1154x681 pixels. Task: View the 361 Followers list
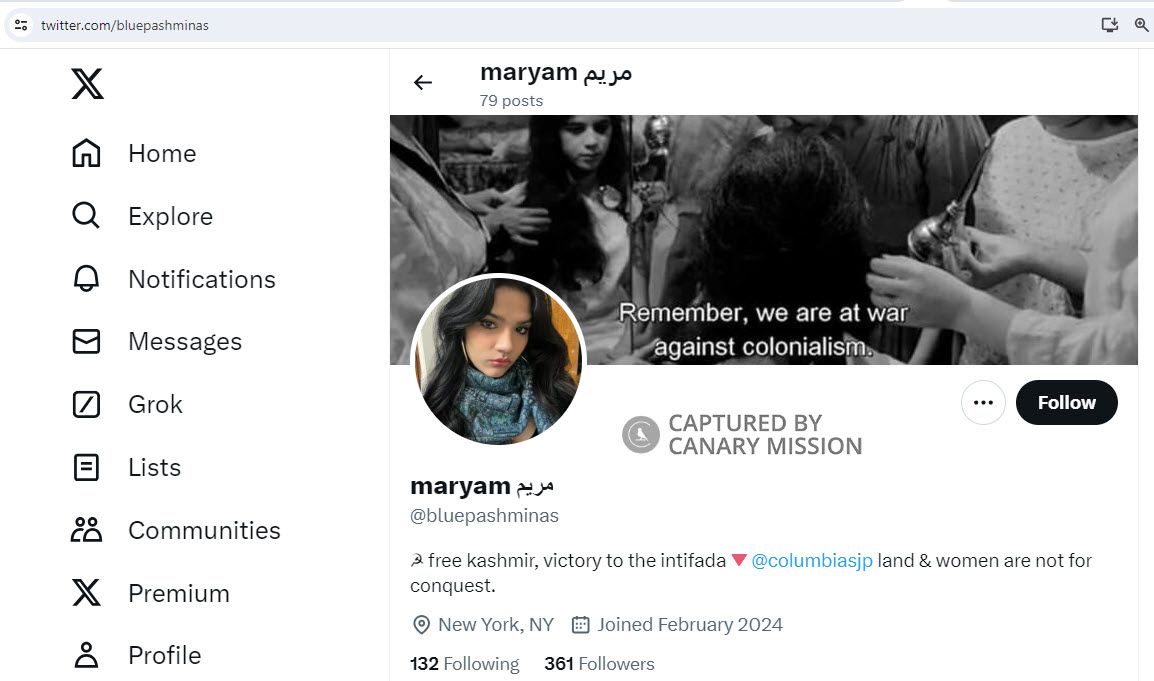click(x=599, y=664)
